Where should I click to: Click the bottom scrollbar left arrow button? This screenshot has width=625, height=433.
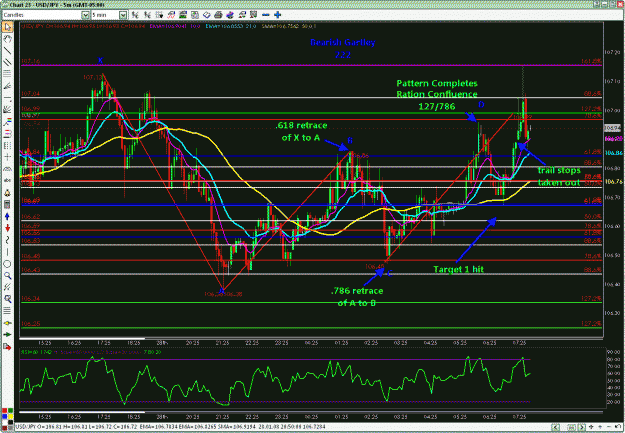point(554,427)
